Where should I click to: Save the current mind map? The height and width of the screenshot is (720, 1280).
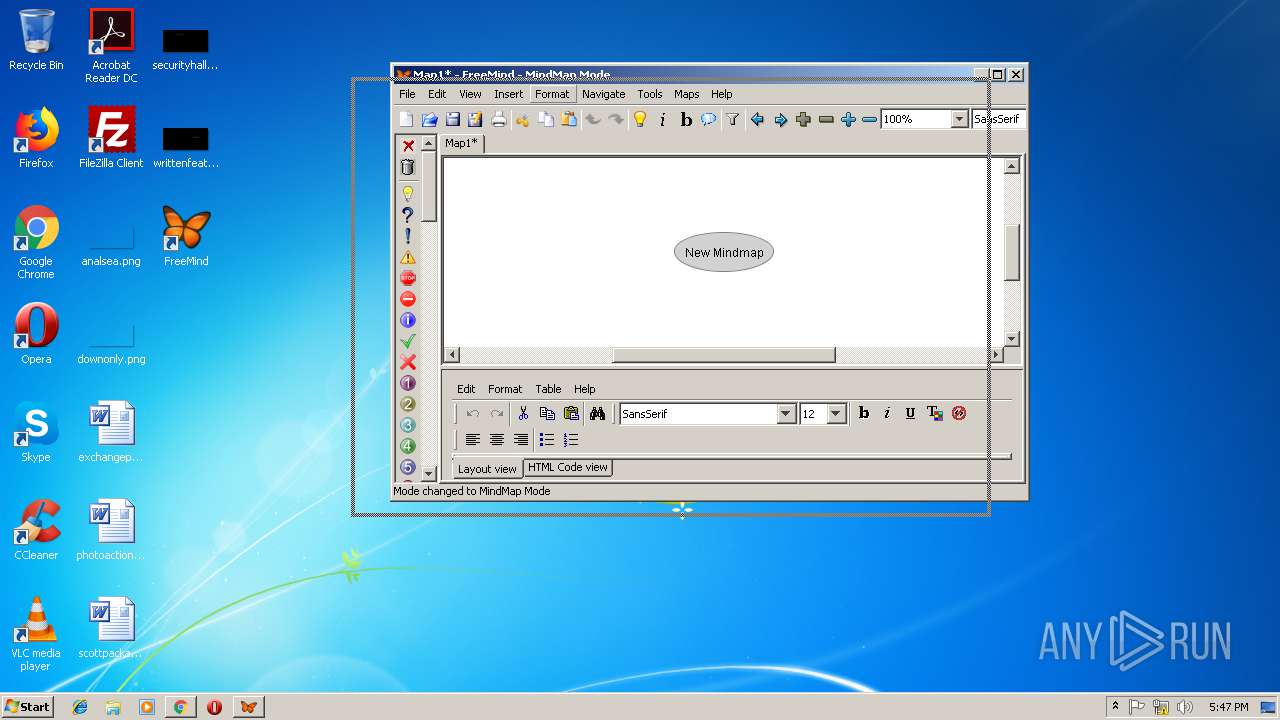pyautogui.click(x=453, y=119)
